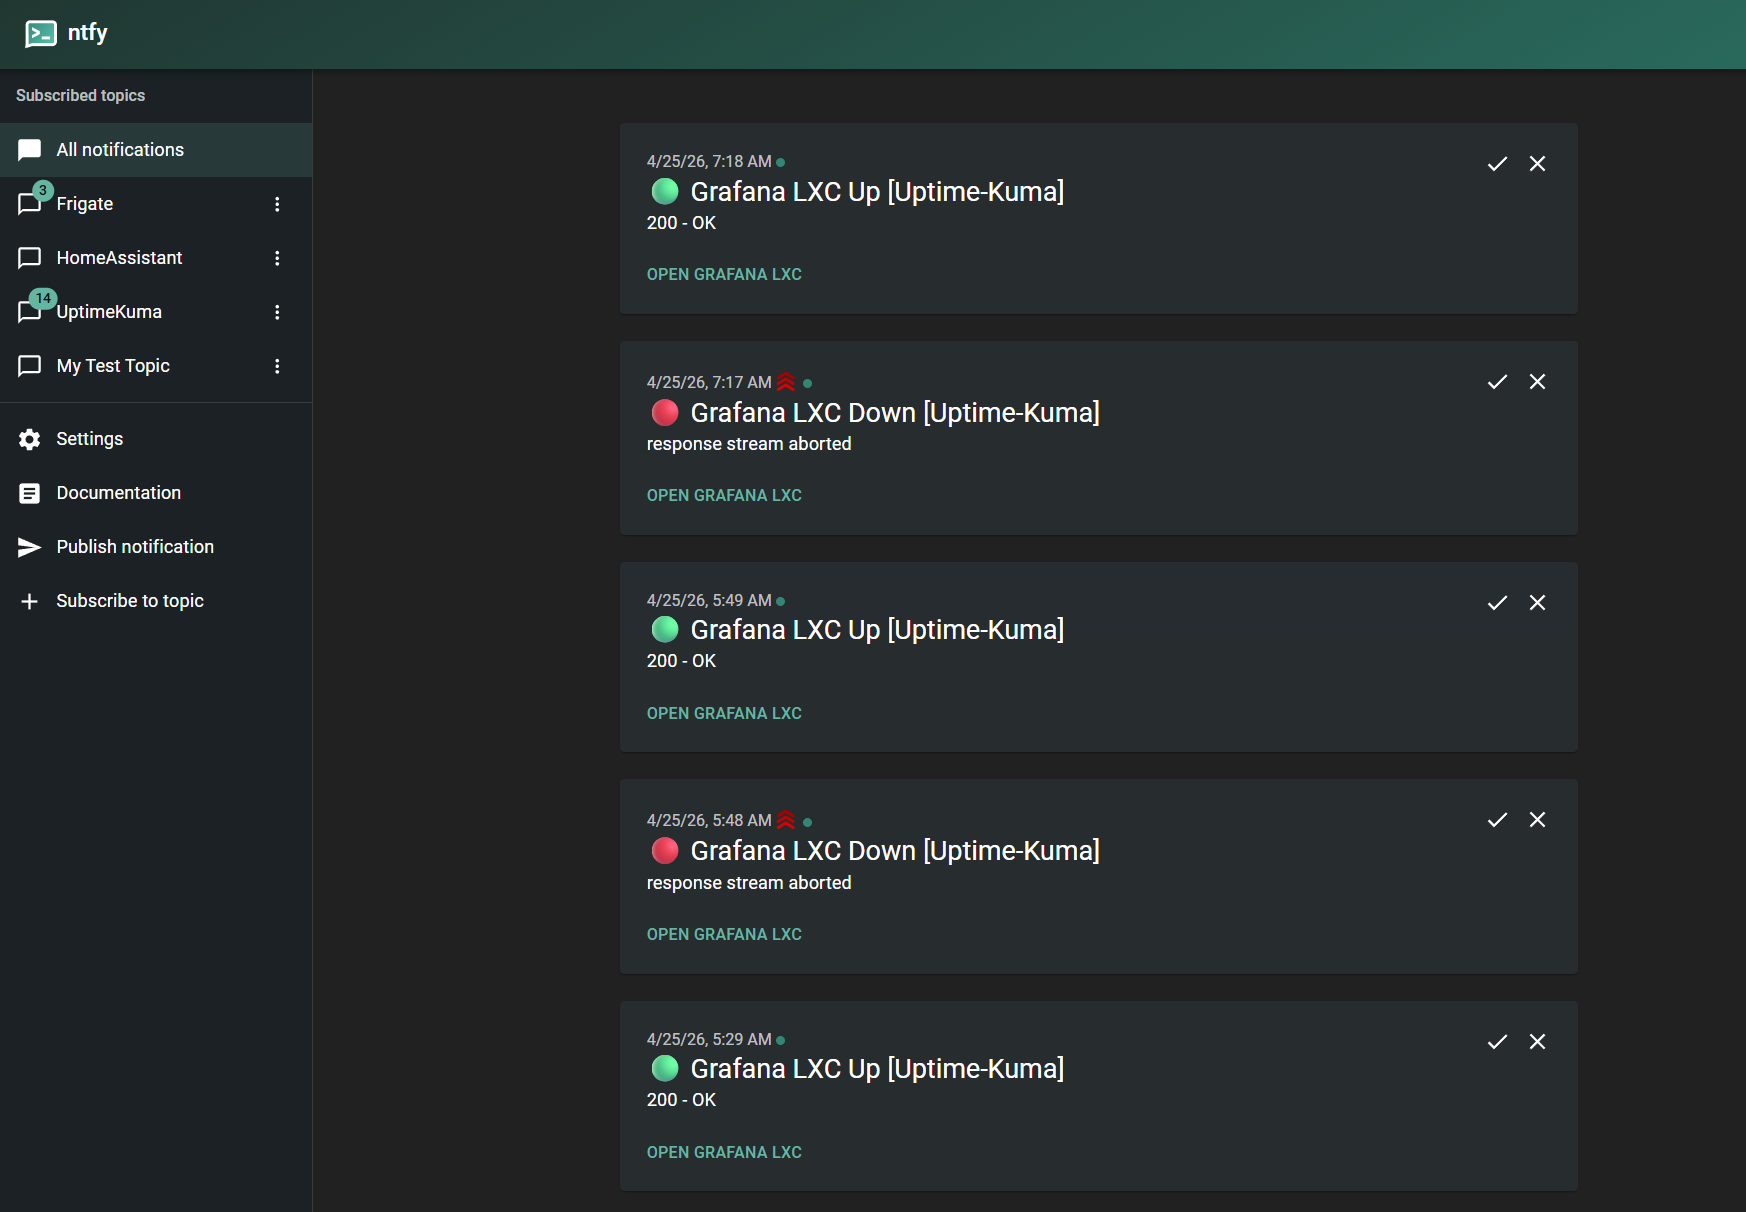The width and height of the screenshot is (1746, 1212).
Task: Click the HomeAssistant chat bubble icon
Action: click(30, 258)
